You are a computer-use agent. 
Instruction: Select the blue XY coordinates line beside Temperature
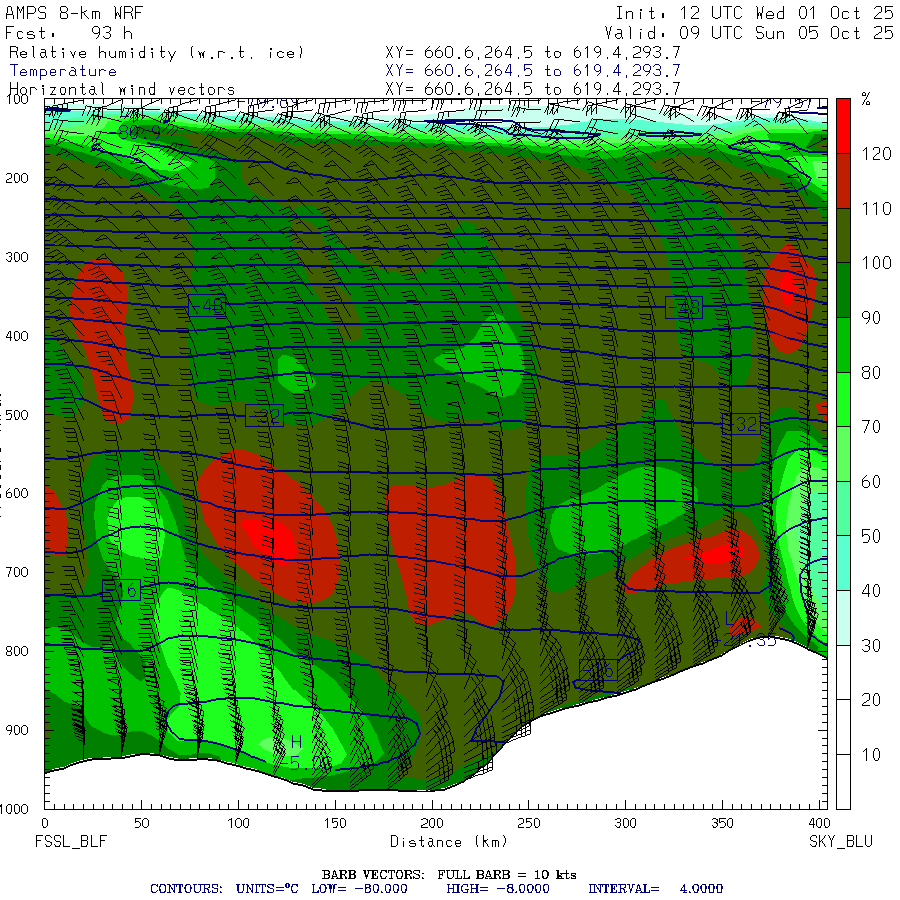click(533, 71)
